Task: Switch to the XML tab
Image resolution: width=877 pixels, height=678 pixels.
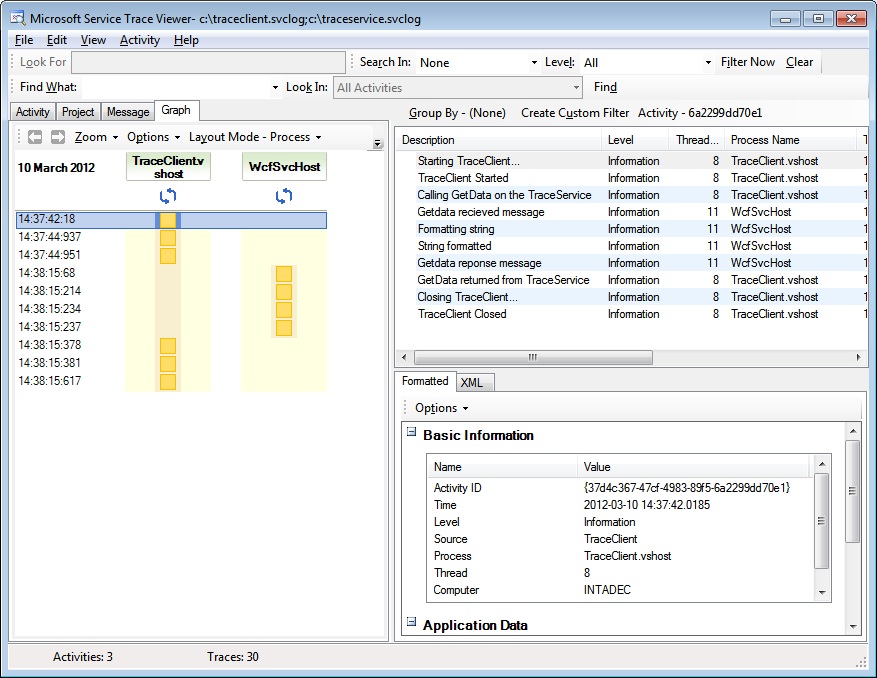Action: pyautogui.click(x=475, y=383)
